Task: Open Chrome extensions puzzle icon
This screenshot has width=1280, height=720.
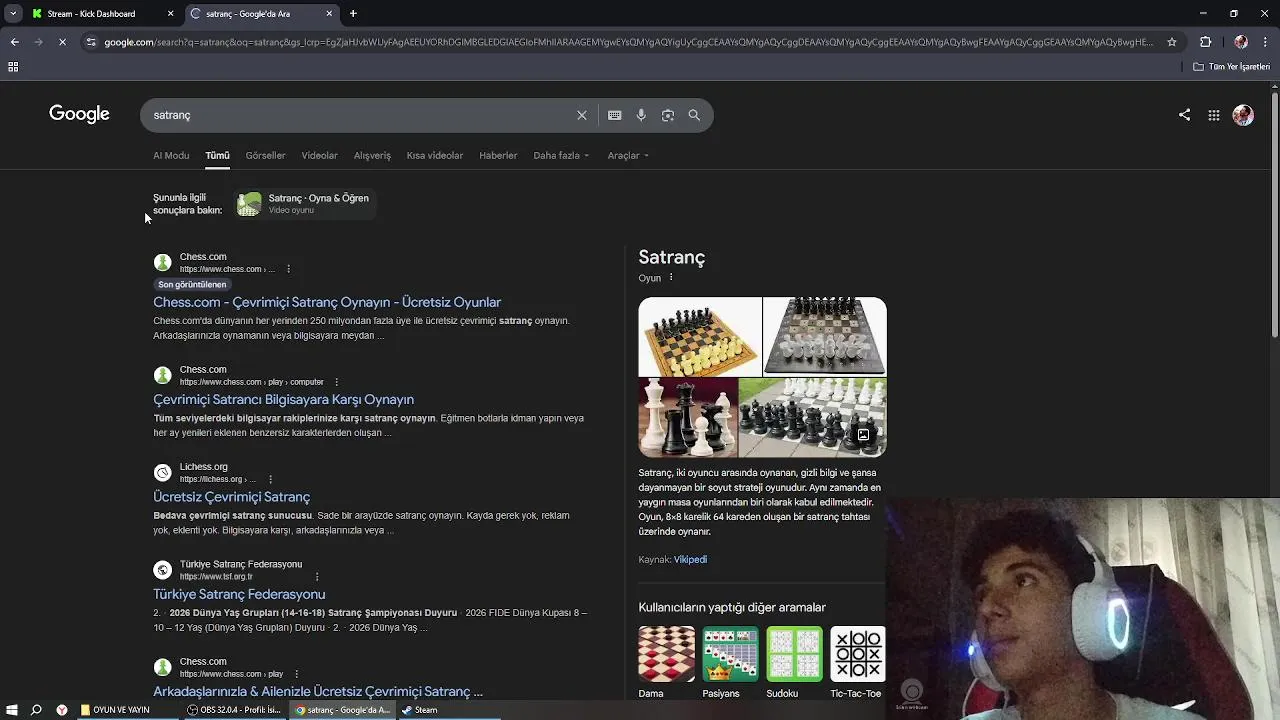Action: pos(1205,42)
